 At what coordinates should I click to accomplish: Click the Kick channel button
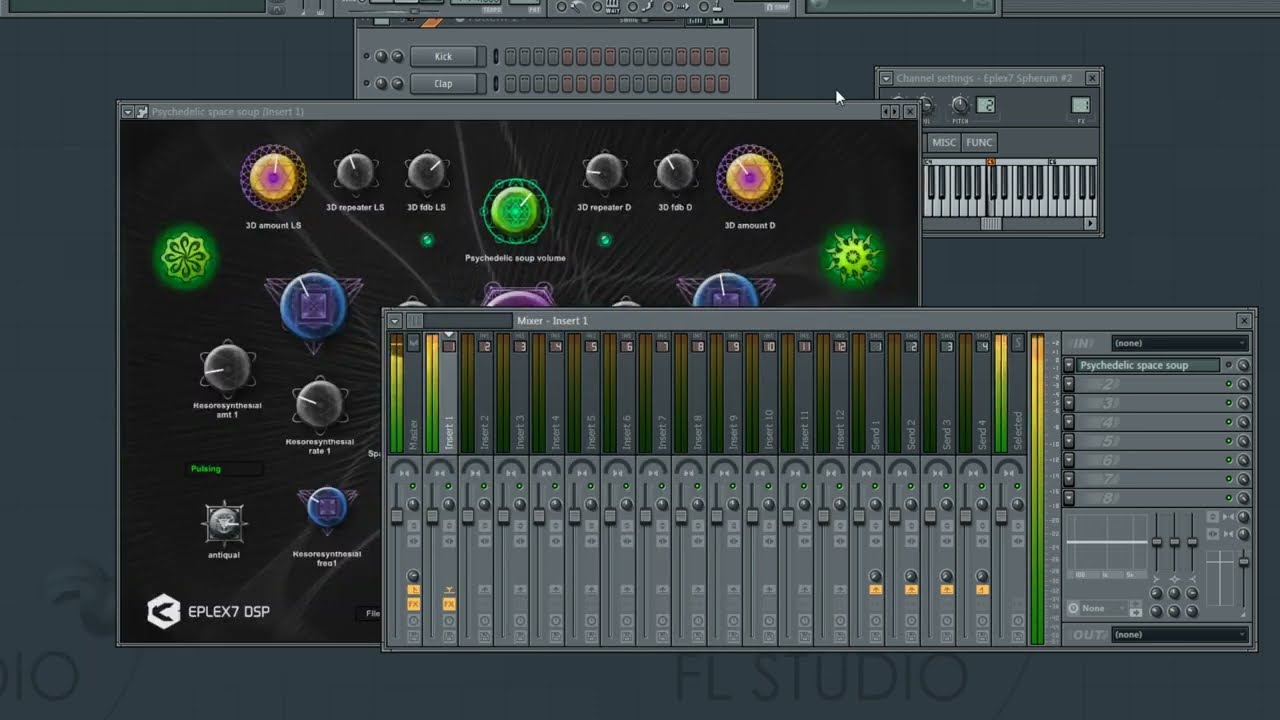pos(443,57)
